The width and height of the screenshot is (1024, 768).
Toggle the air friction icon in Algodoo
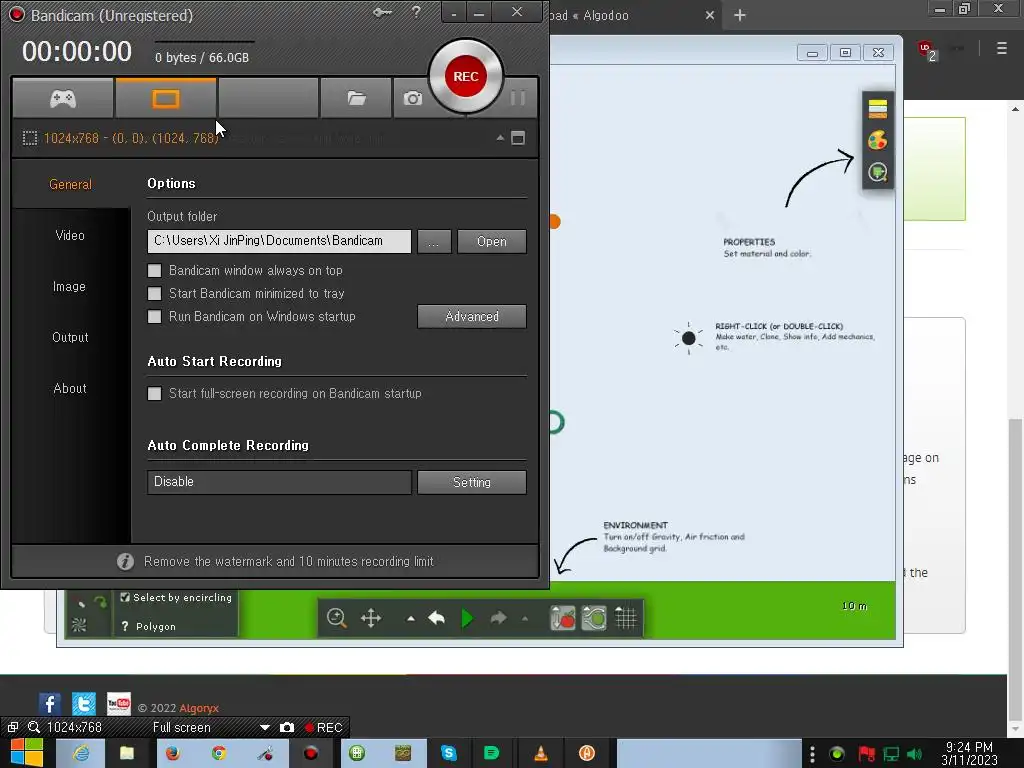tap(594, 618)
